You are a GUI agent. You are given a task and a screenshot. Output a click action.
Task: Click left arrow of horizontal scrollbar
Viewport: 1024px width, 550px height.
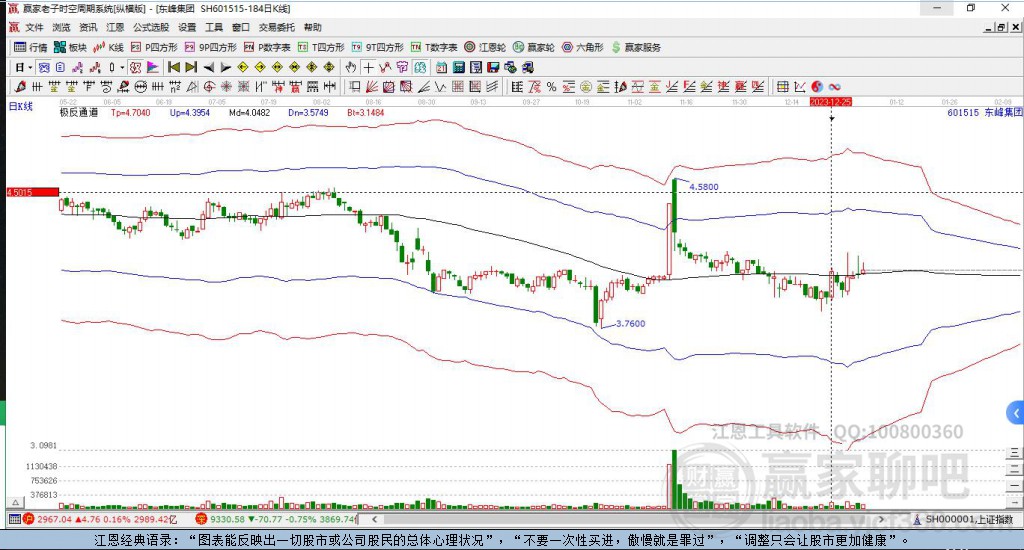[374, 519]
